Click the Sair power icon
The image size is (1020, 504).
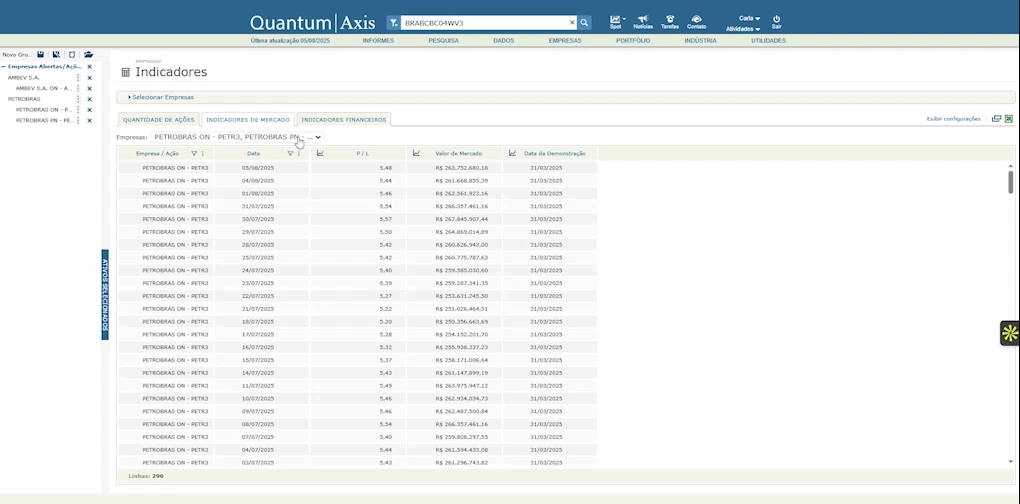click(x=777, y=19)
